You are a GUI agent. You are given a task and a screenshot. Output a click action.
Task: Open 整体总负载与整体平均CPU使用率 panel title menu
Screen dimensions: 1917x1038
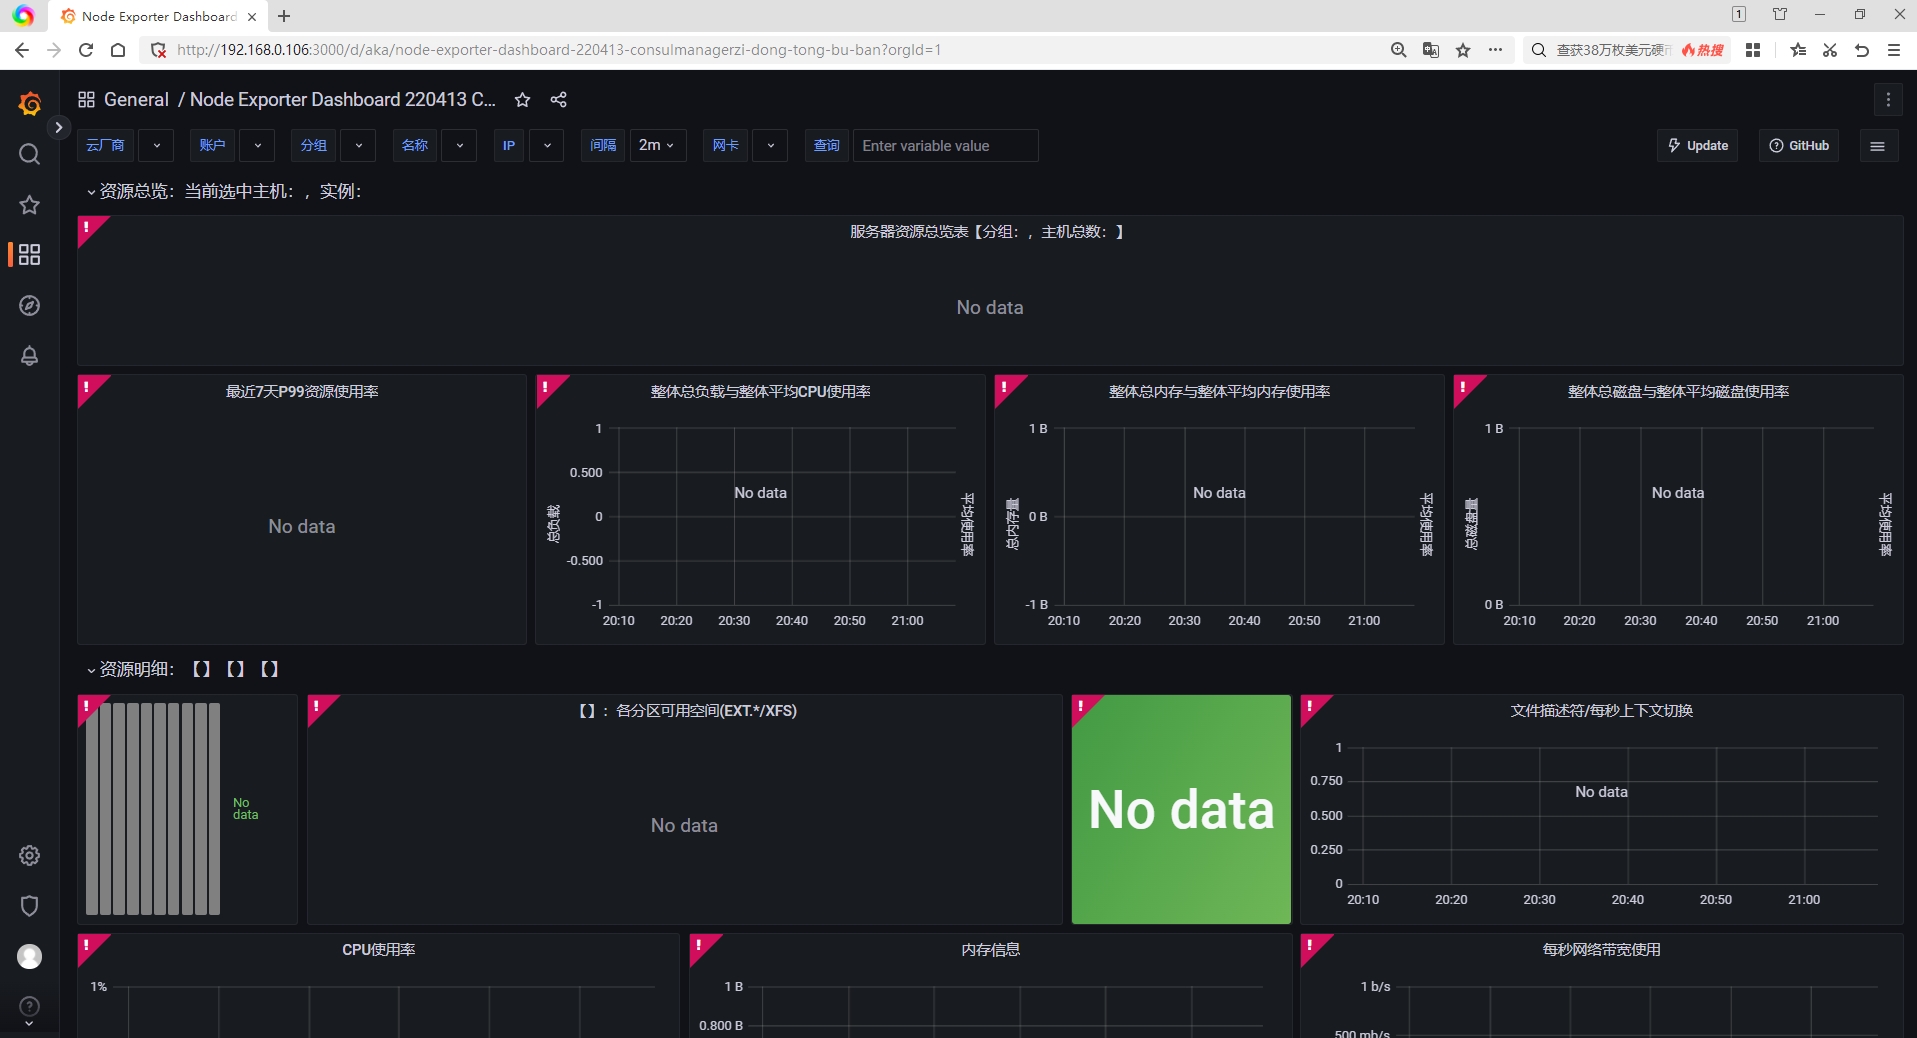pos(760,391)
